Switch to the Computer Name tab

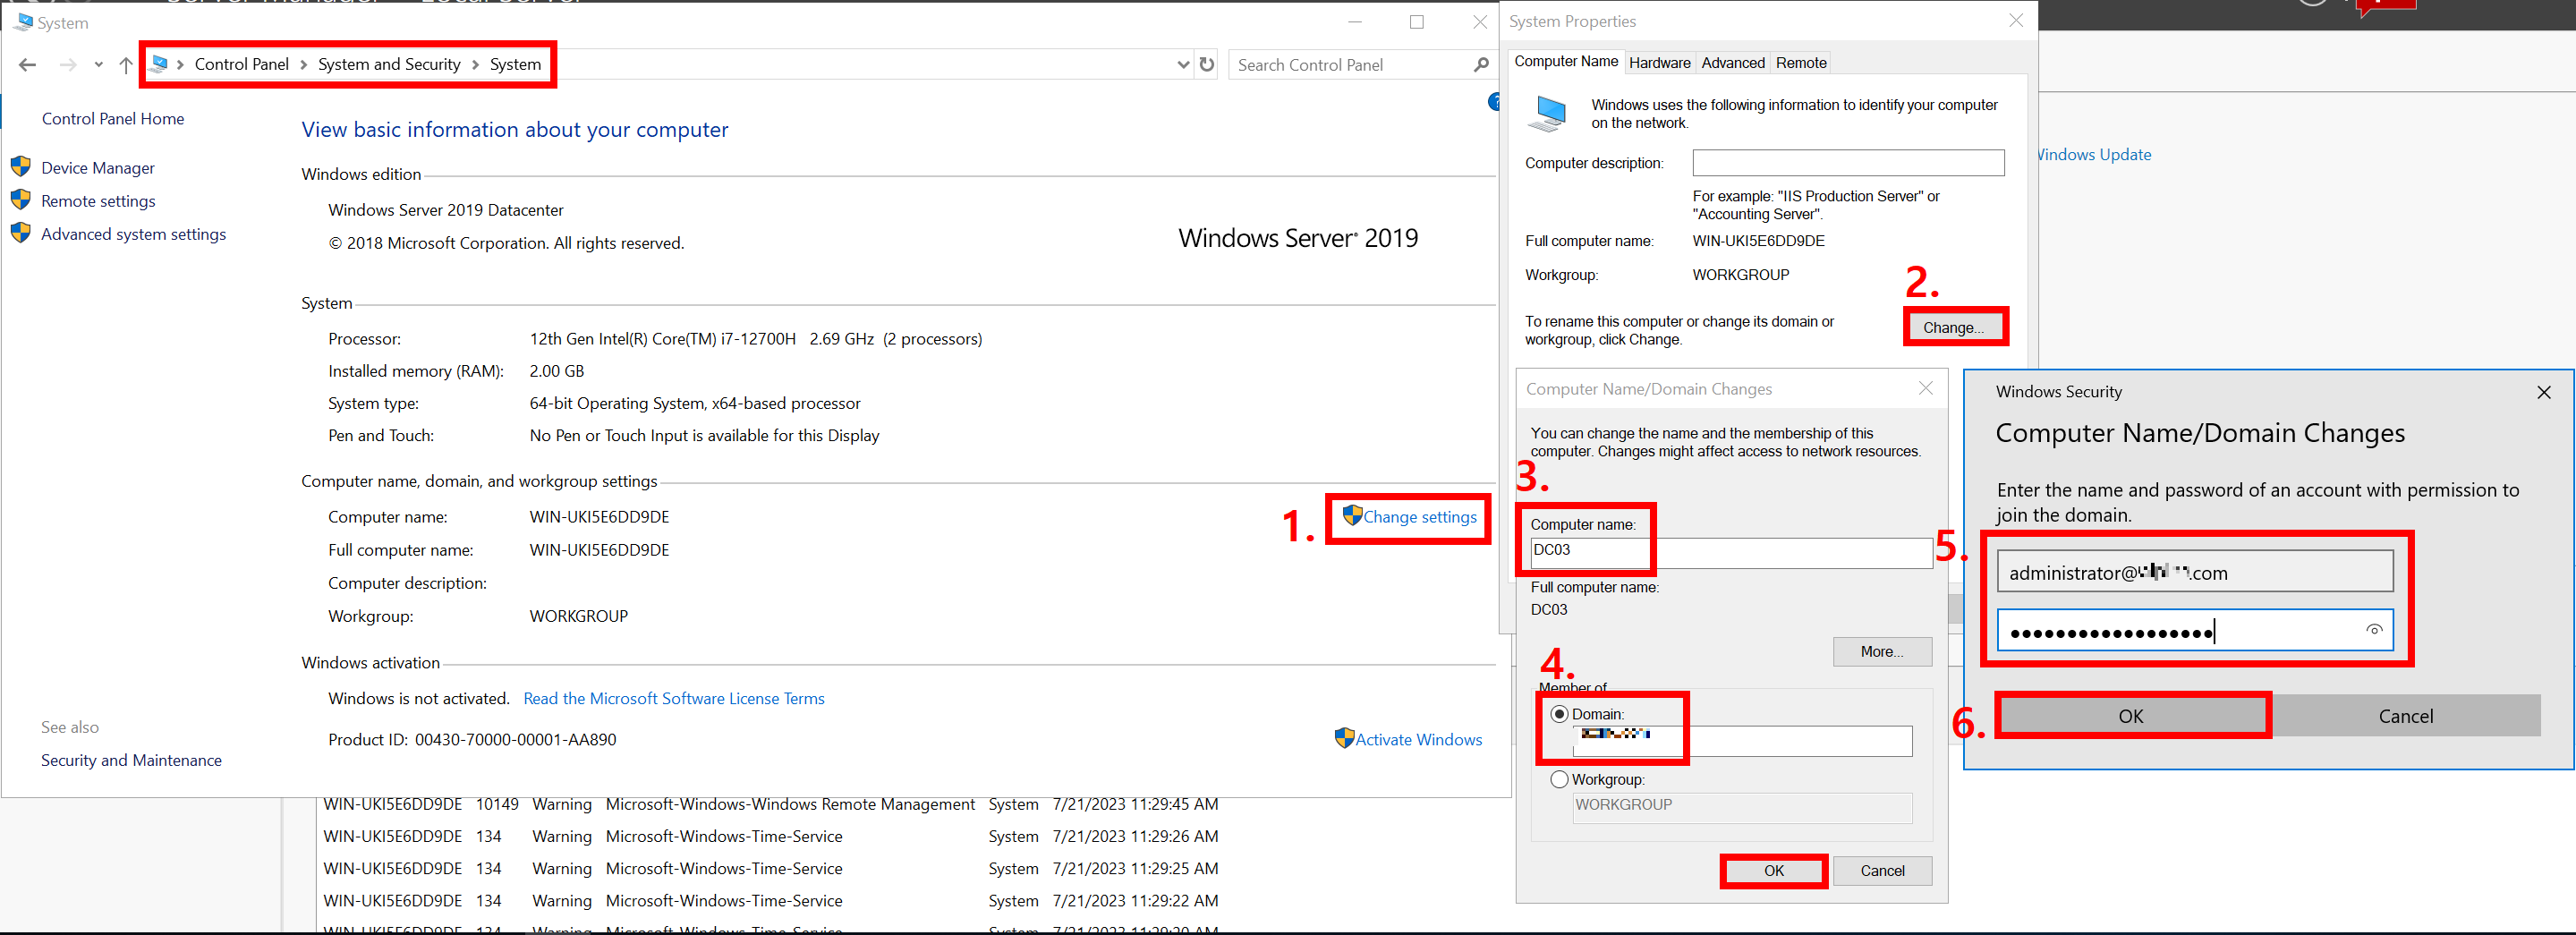[x=1566, y=61]
